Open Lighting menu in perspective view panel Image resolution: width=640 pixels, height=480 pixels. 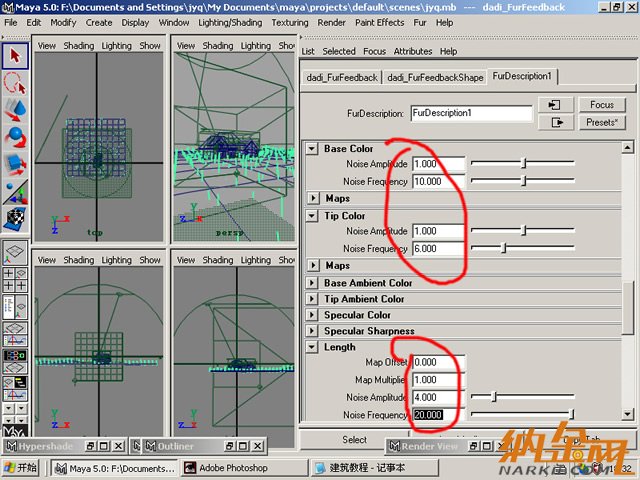[256, 46]
